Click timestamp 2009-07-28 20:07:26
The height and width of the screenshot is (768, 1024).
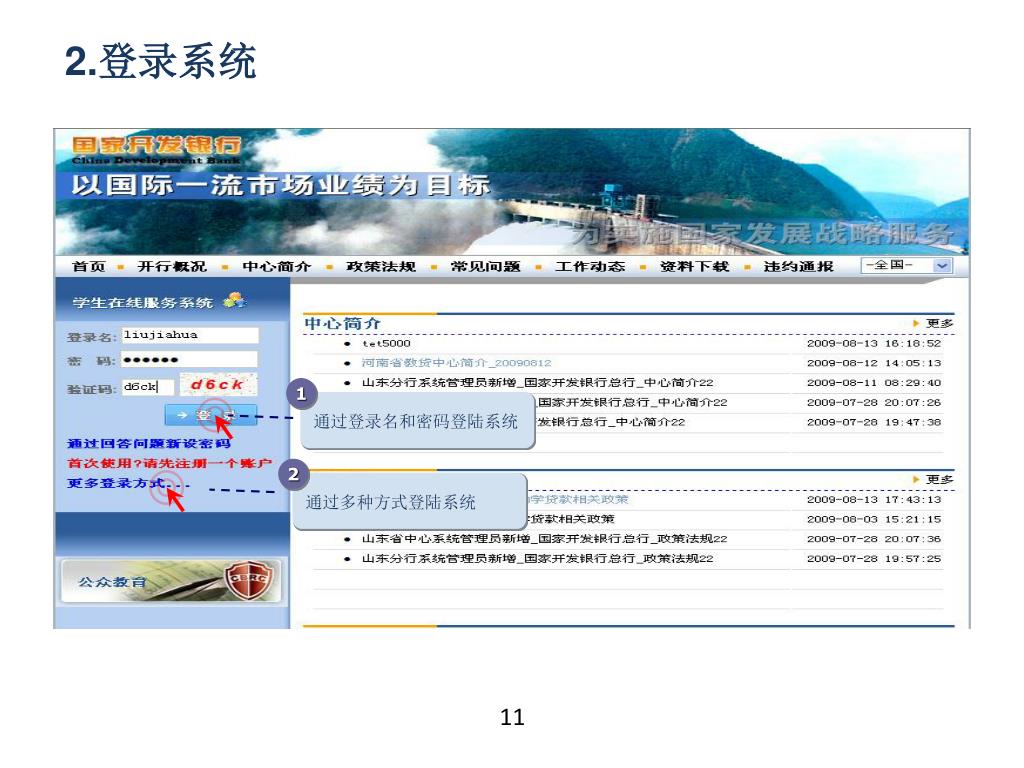click(874, 402)
